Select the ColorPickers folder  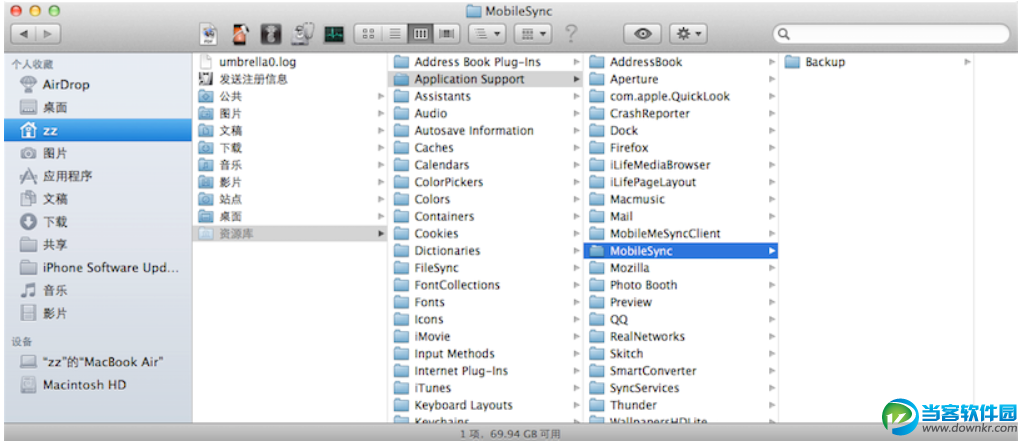(x=486, y=182)
